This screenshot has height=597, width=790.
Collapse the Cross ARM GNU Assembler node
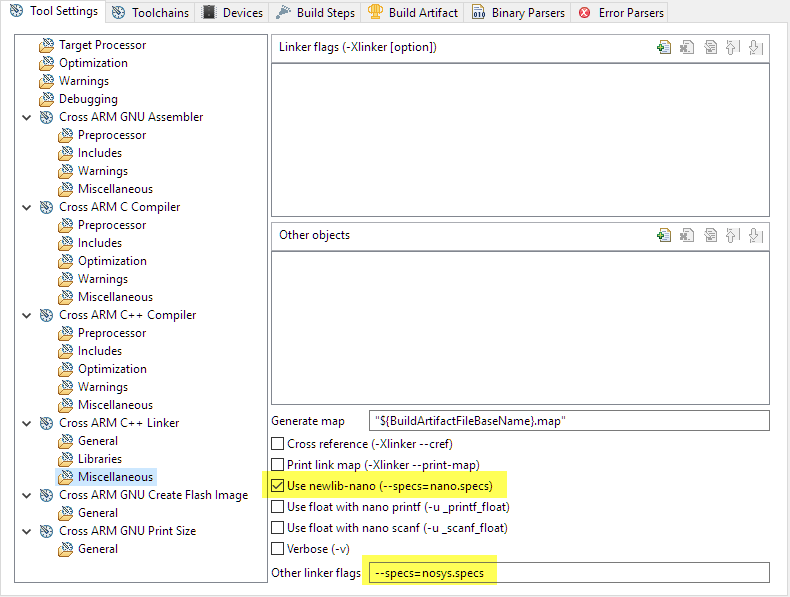pyautogui.click(x=26, y=117)
